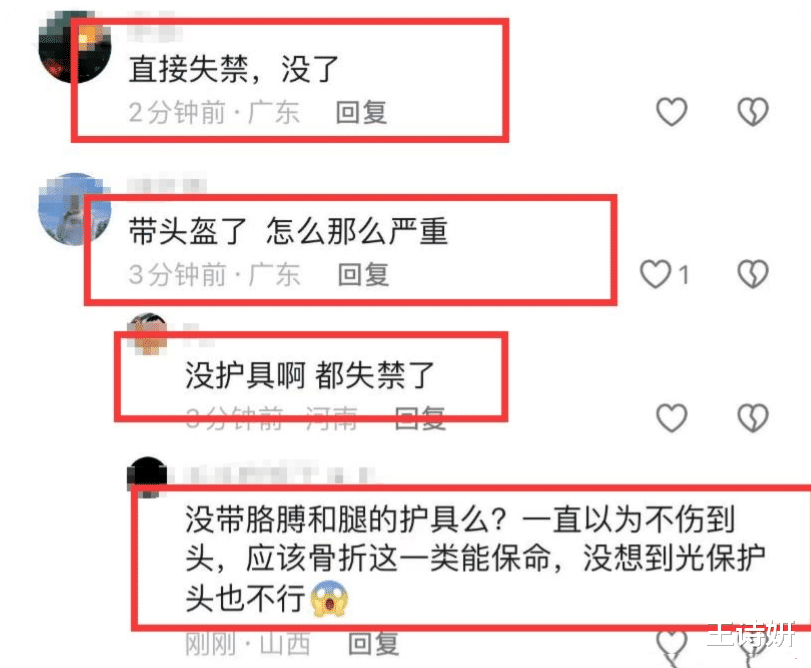
Task: Open the blurred username above '直接失禁，没了'
Action: coord(154,29)
